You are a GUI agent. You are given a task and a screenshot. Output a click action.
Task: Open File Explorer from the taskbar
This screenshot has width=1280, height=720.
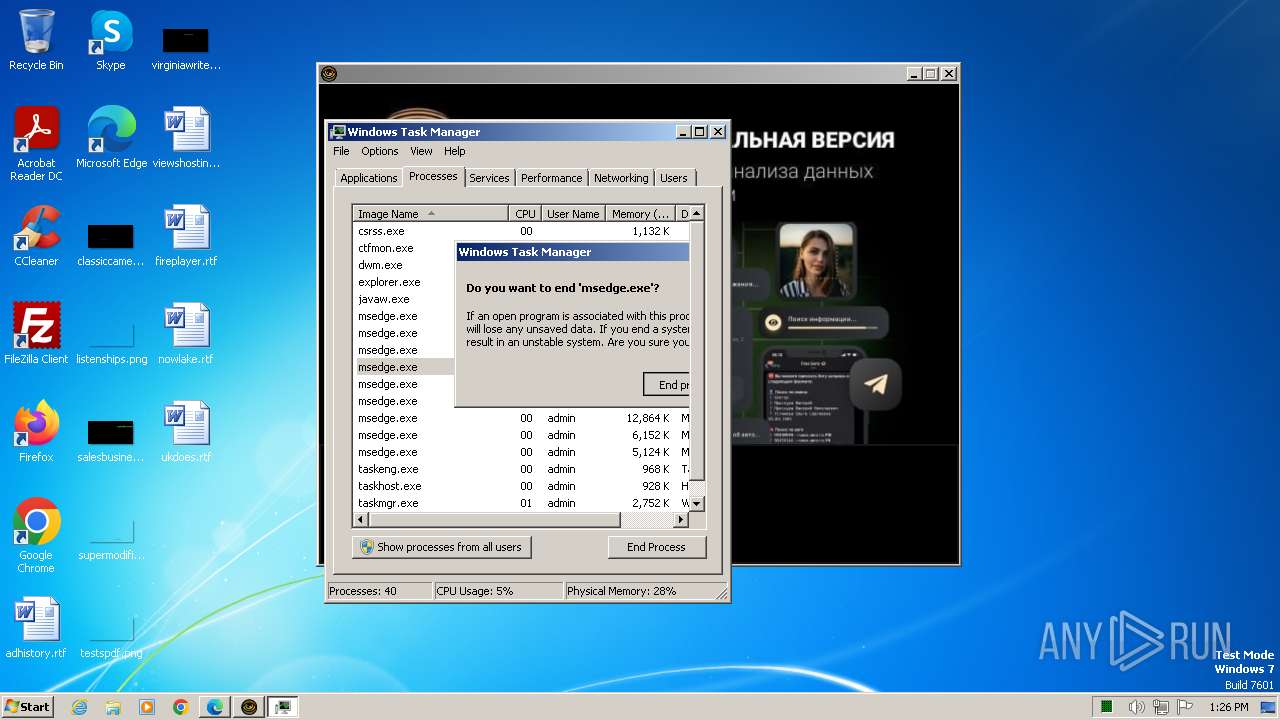click(113, 707)
